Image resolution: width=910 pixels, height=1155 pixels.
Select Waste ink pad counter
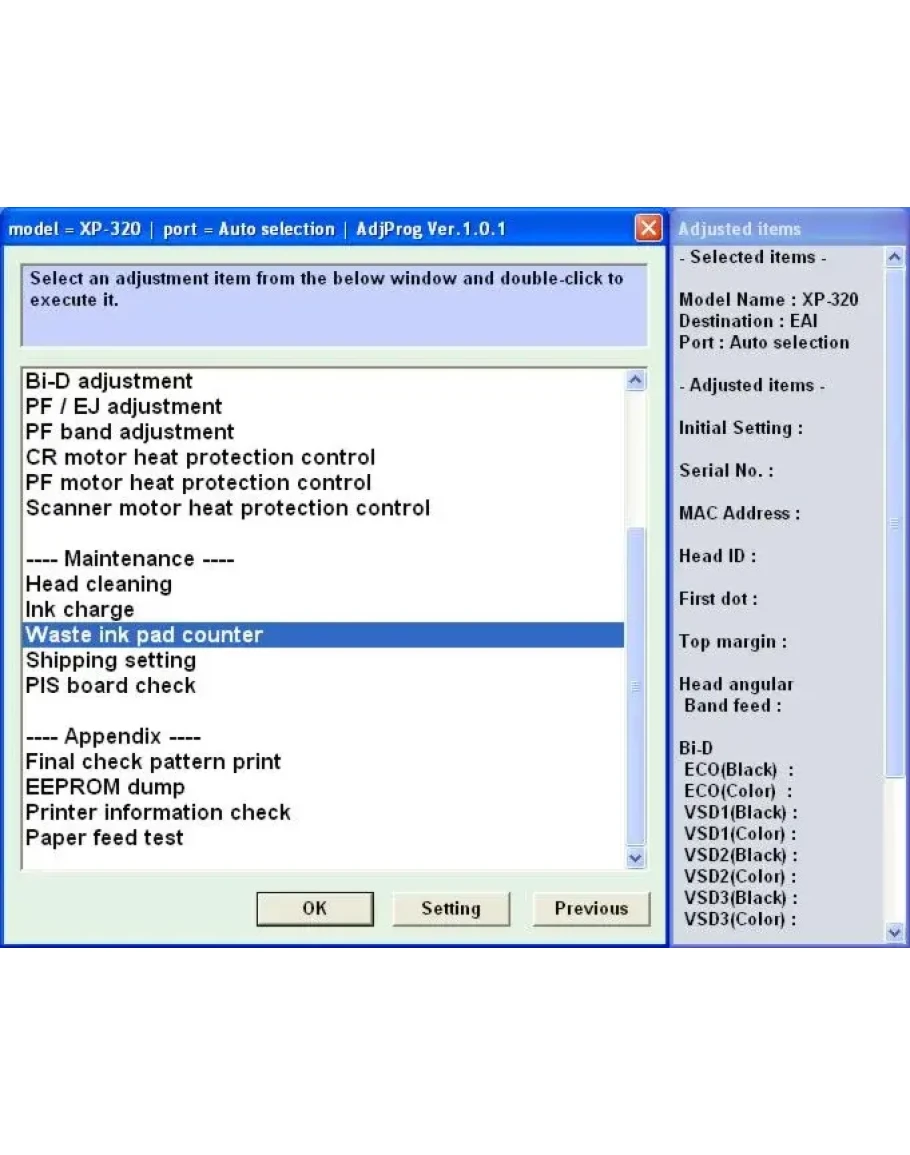pos(144,635)
